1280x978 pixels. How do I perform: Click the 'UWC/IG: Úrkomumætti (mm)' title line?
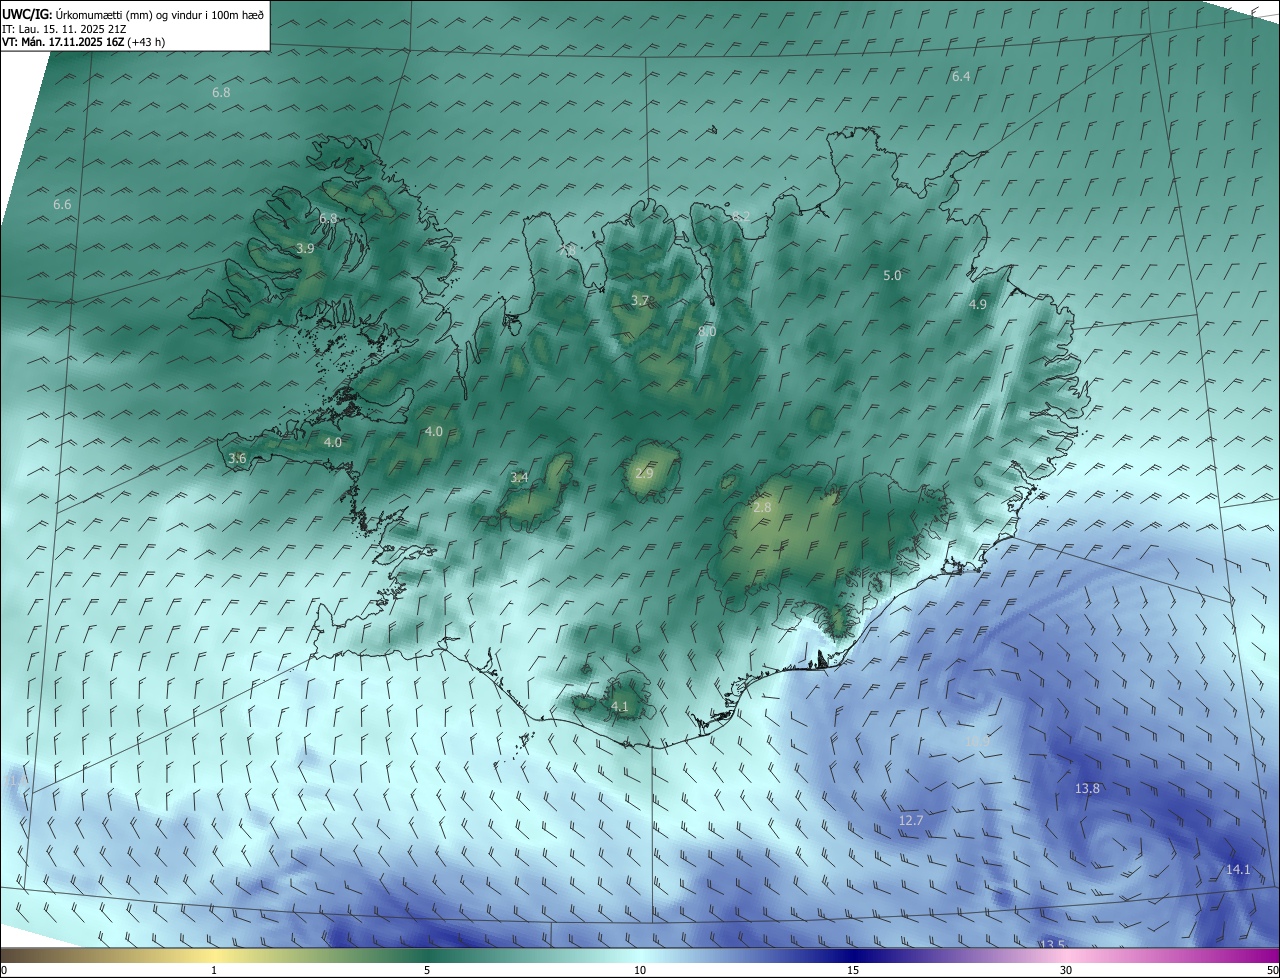[133, 13]
